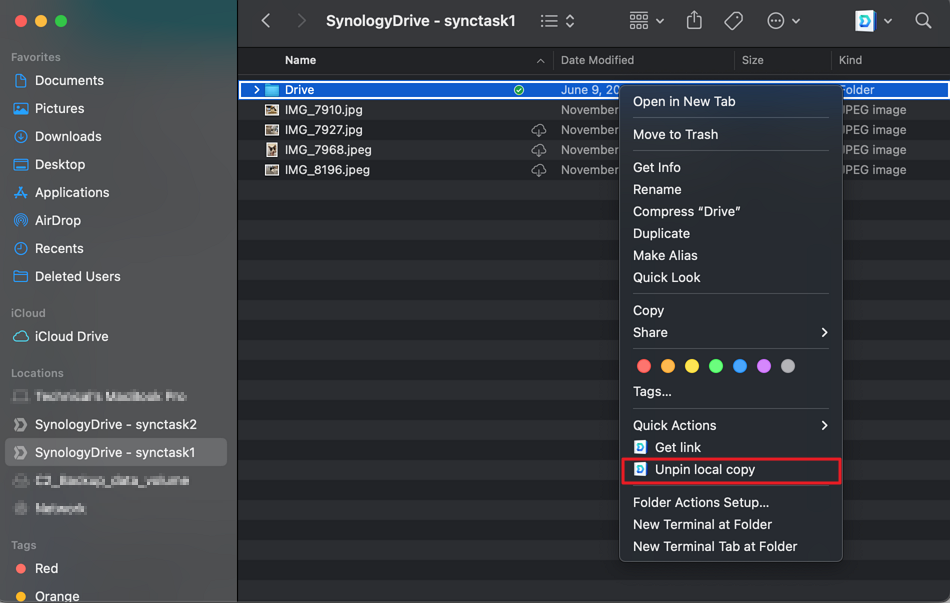
Task: Sort by the Name column header
Action: 300,60
